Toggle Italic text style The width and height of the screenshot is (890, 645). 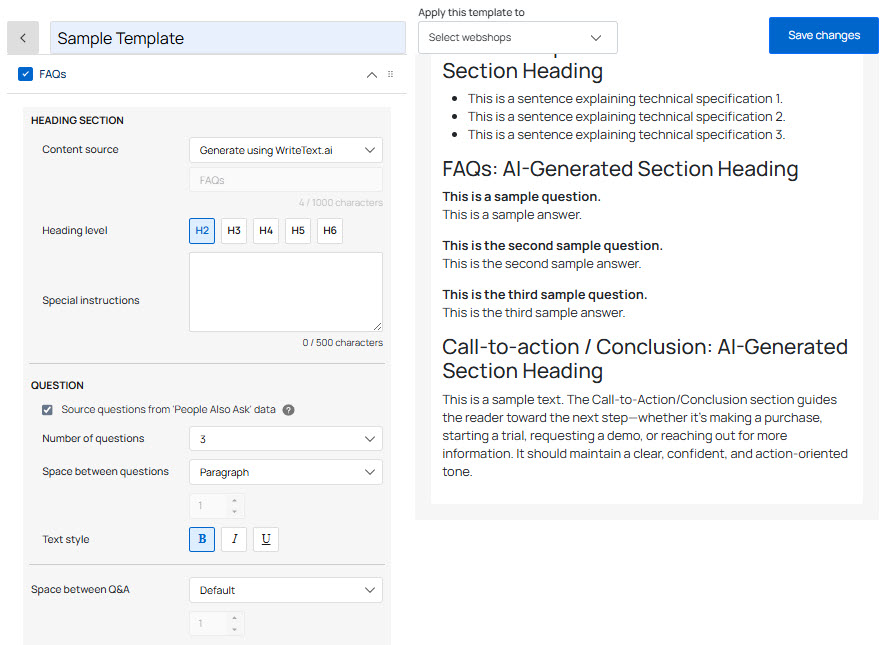click(x=234, y=539)
